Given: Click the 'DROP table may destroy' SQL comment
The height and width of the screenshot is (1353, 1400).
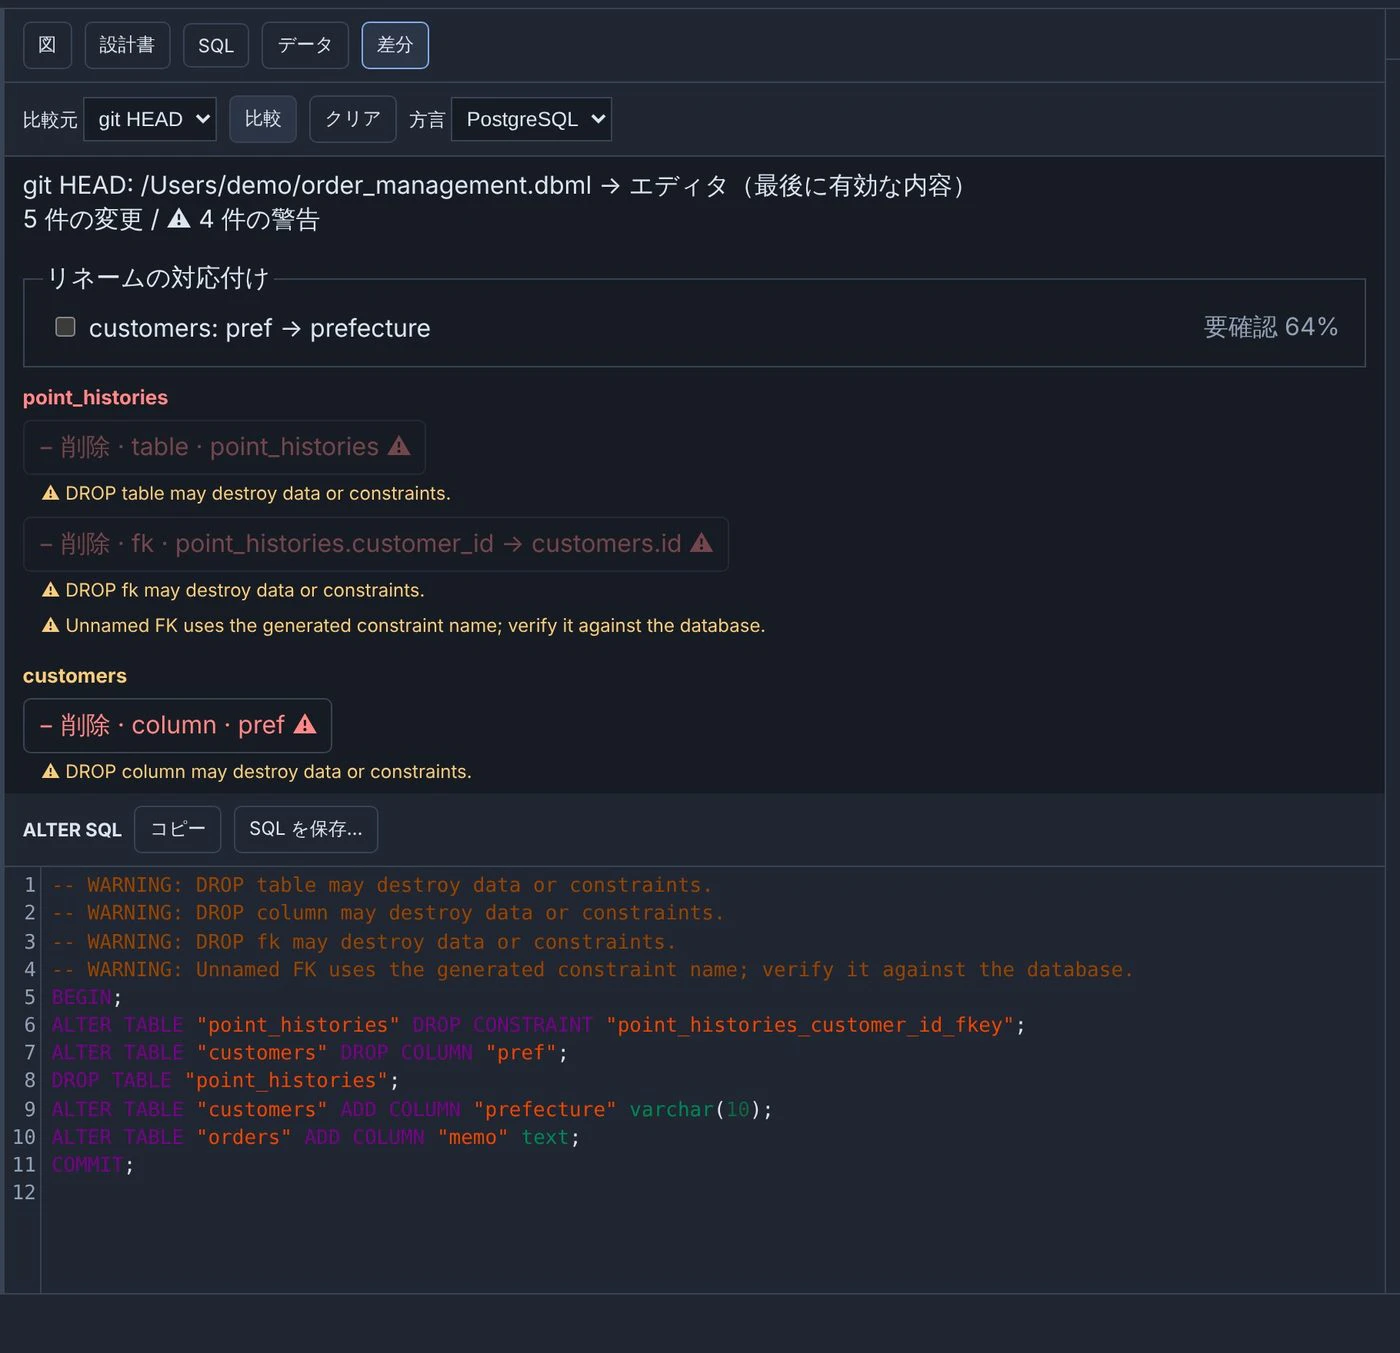Looking at the screenshot, I should (x=382, y=885).
